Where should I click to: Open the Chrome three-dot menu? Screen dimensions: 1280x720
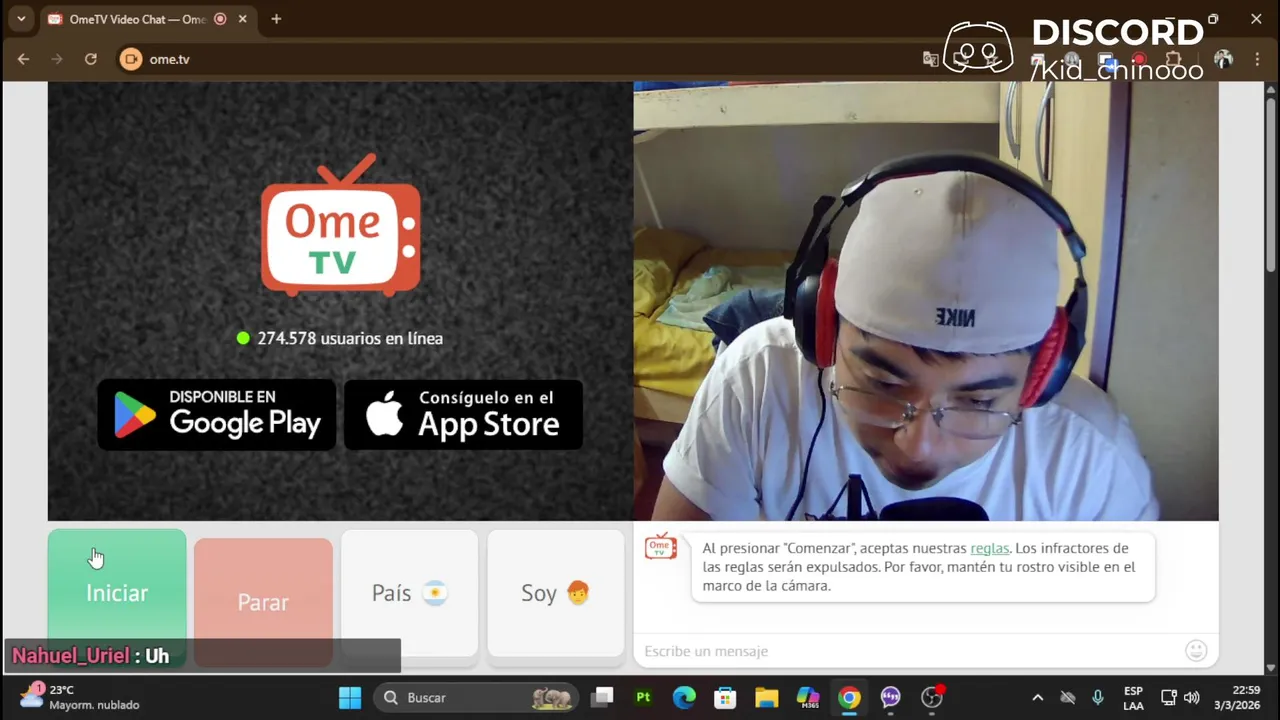[1258, 59]
